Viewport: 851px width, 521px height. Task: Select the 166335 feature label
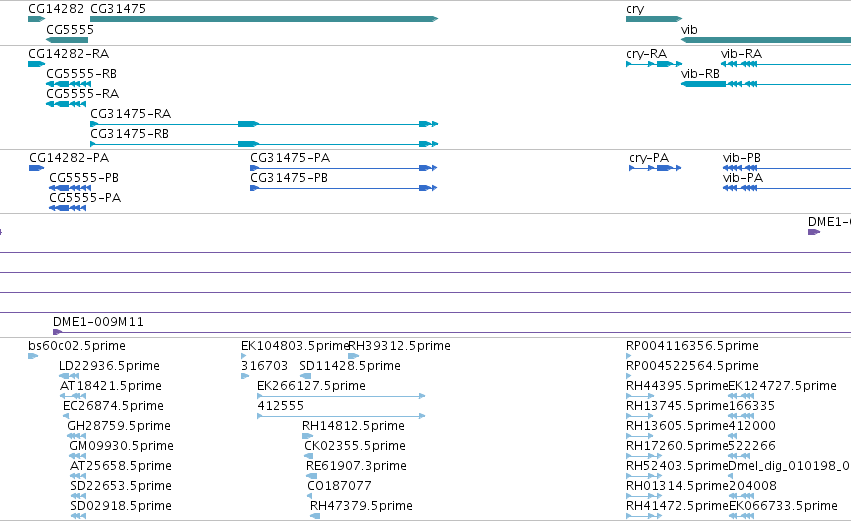[x=752, y=406]
